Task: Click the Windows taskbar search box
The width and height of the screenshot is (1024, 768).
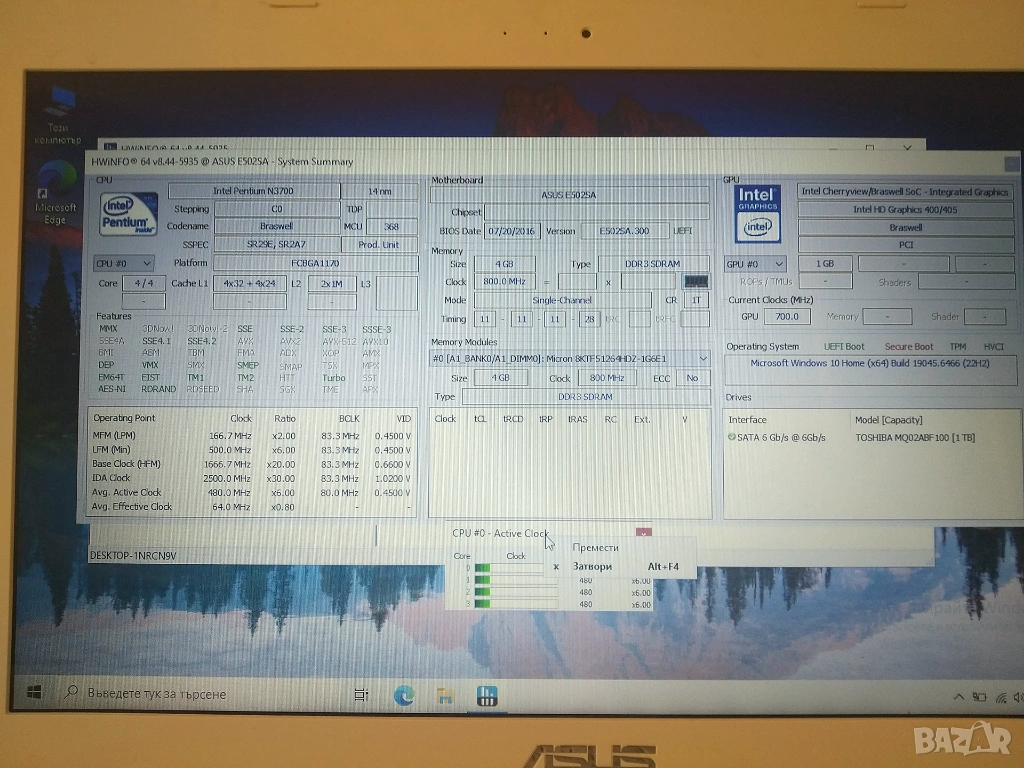Action: pyautogui.click(x=200, y=693)
